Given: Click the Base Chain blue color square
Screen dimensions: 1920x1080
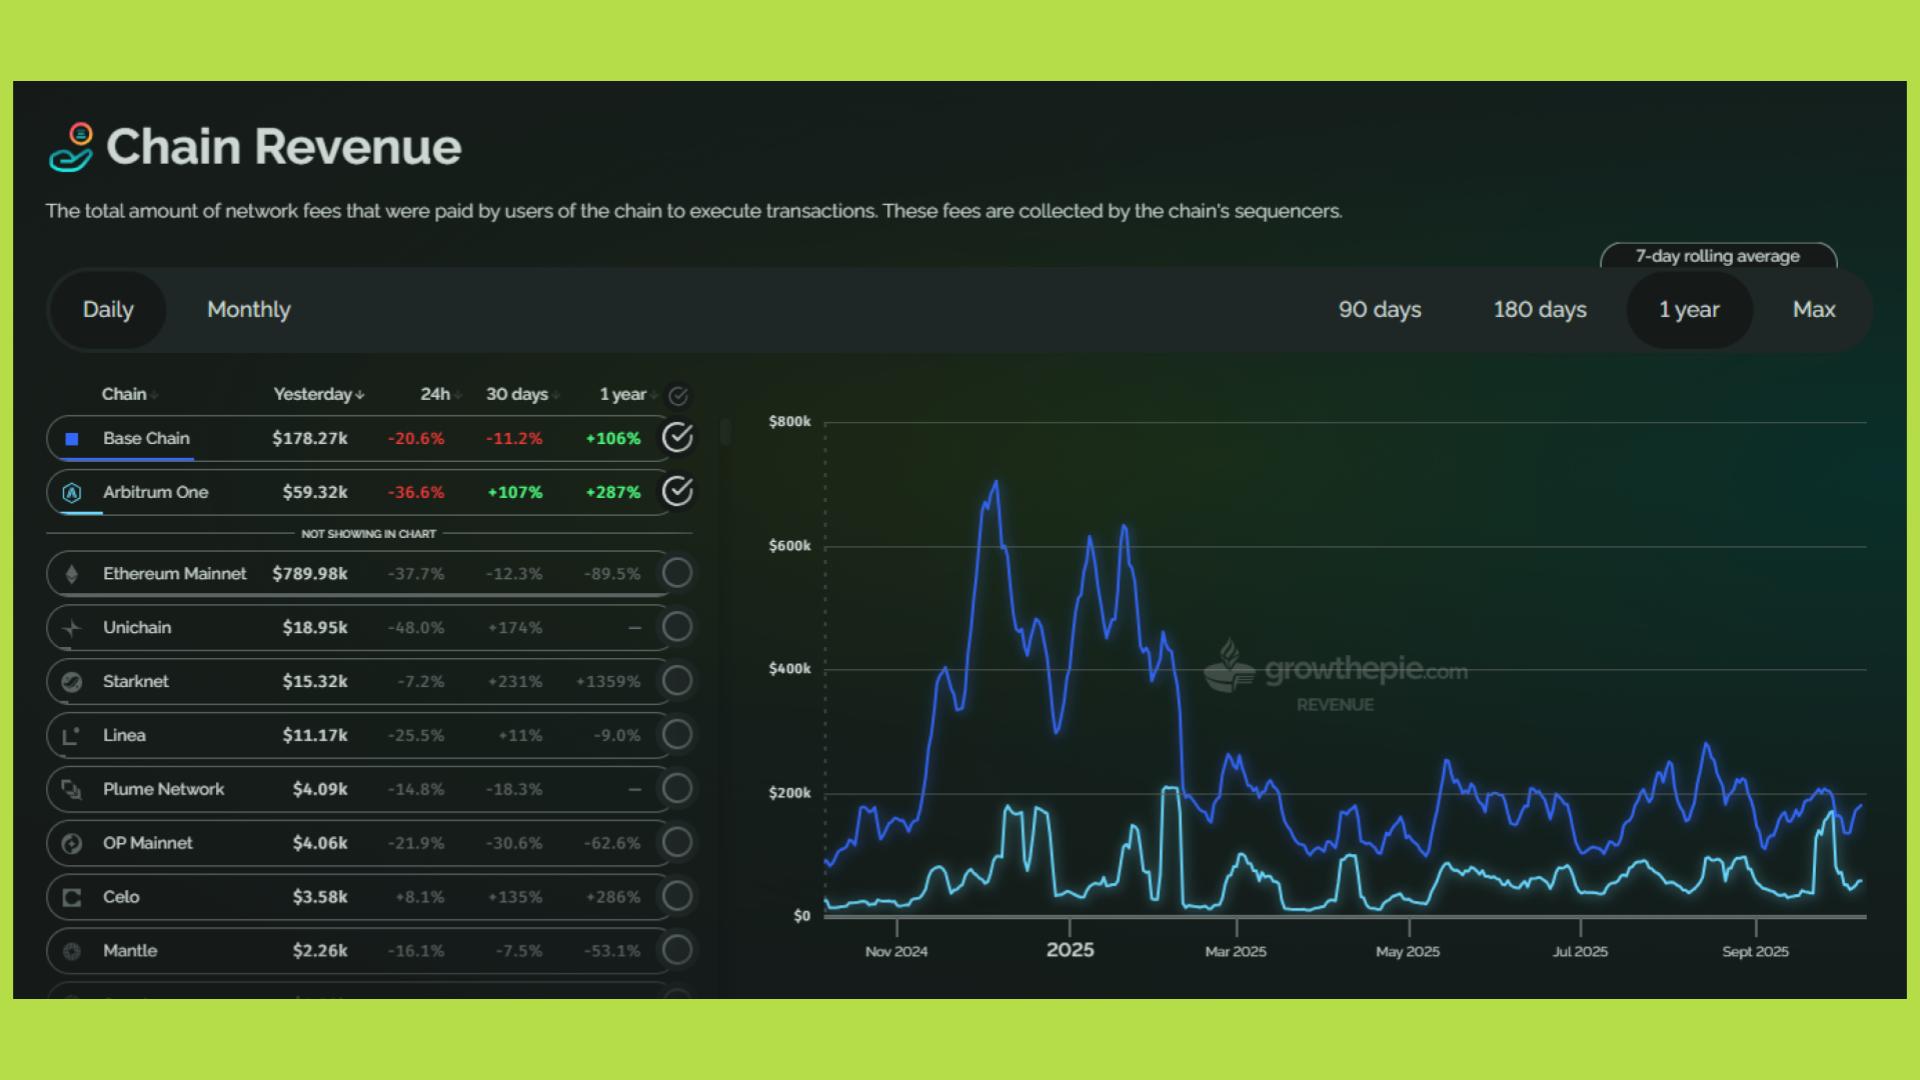Looking at the screenshot, I should [x=72, y=439].
